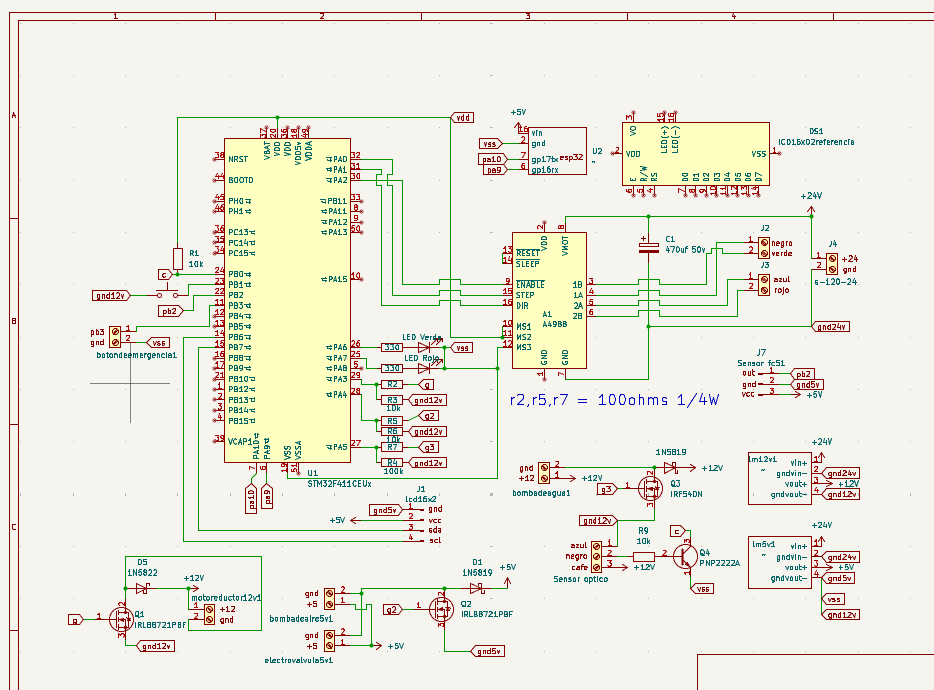Select the vdd power symbol above U1
Screen dimensions: 934x690
pyautogui.click(x=461, y=116)
